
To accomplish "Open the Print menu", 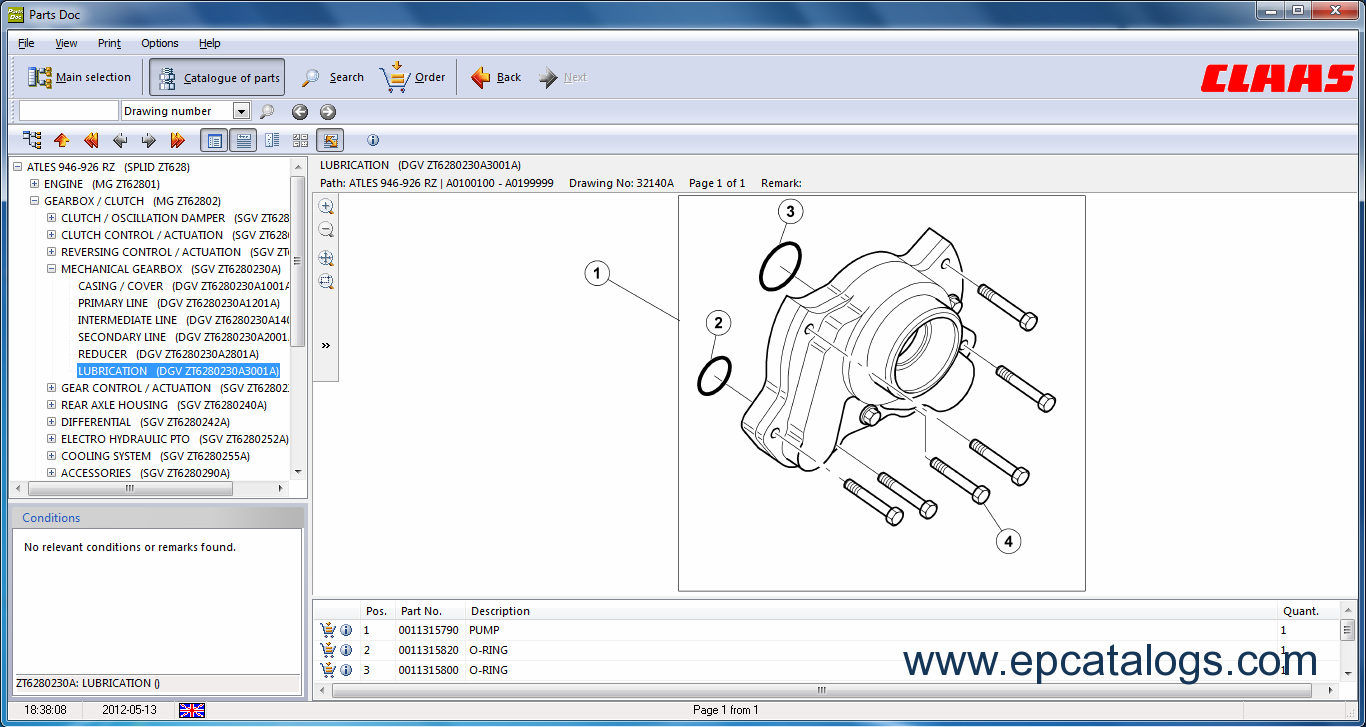I will [109, 43].
